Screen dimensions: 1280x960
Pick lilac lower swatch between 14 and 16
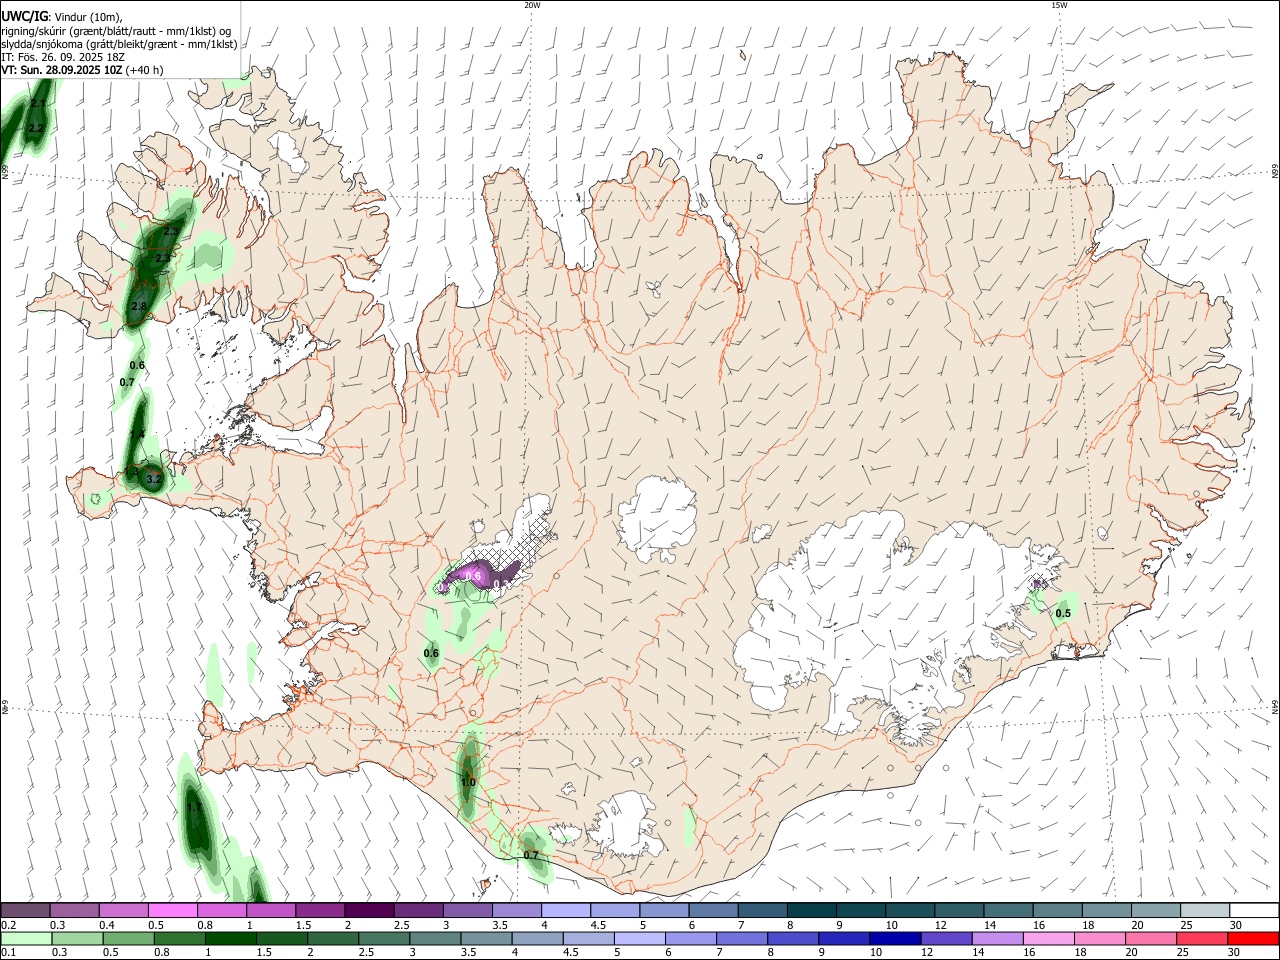point(996,938)
